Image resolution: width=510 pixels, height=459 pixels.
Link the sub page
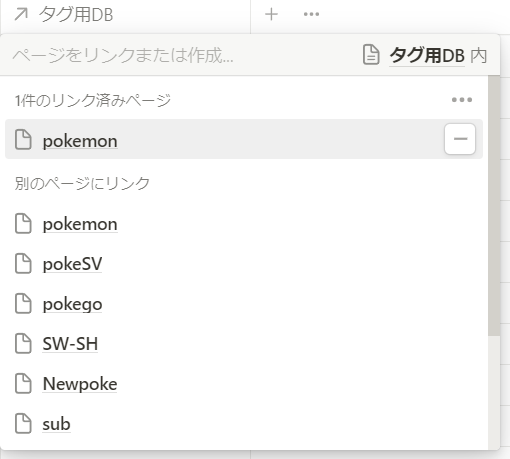[244, 424]
